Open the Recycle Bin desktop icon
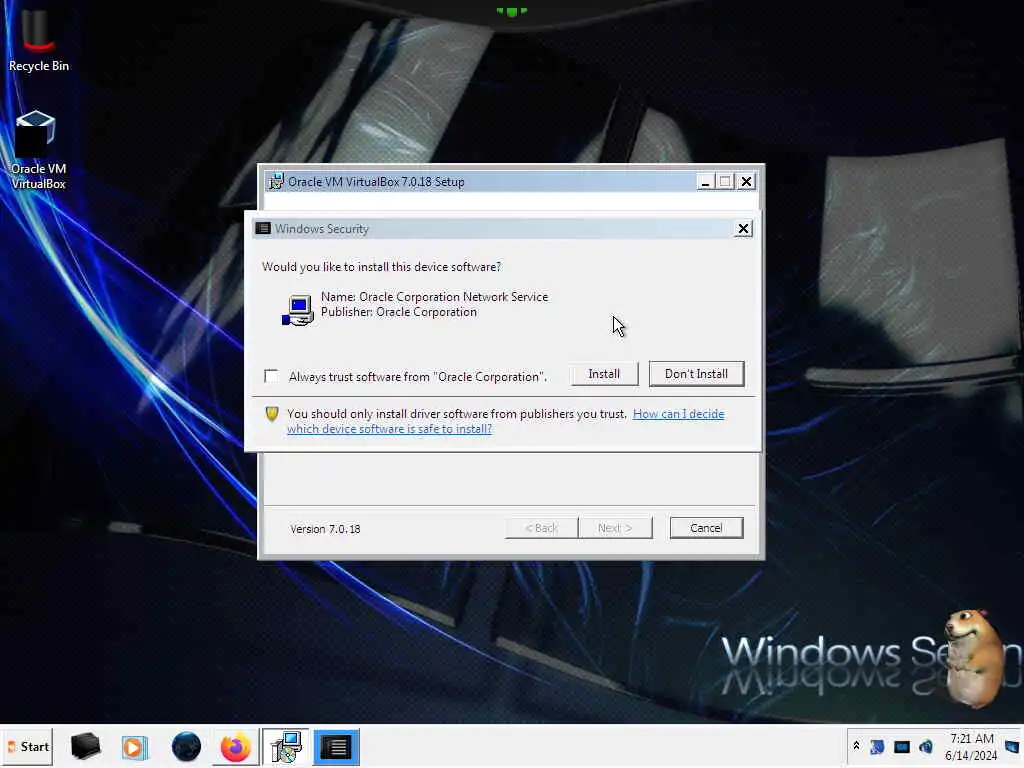 coord(38,39)
